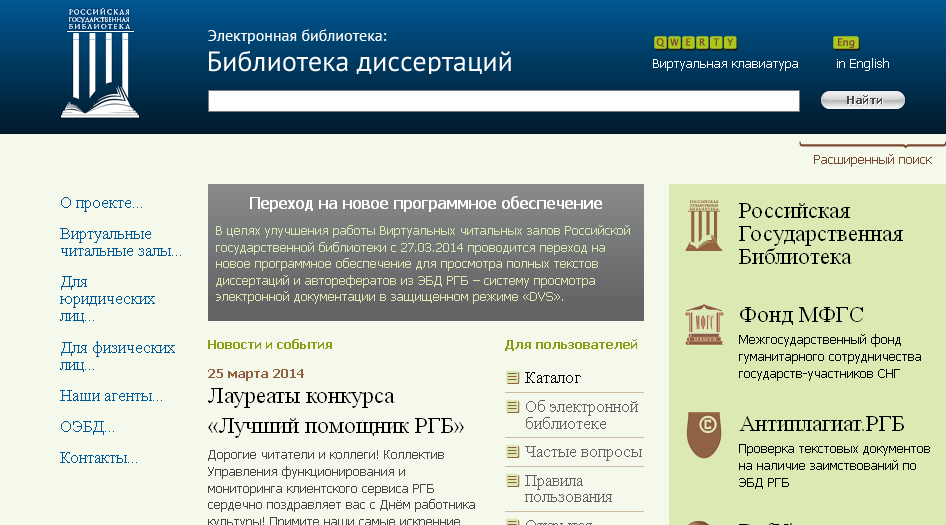Click the Новости и события heading

270,345
